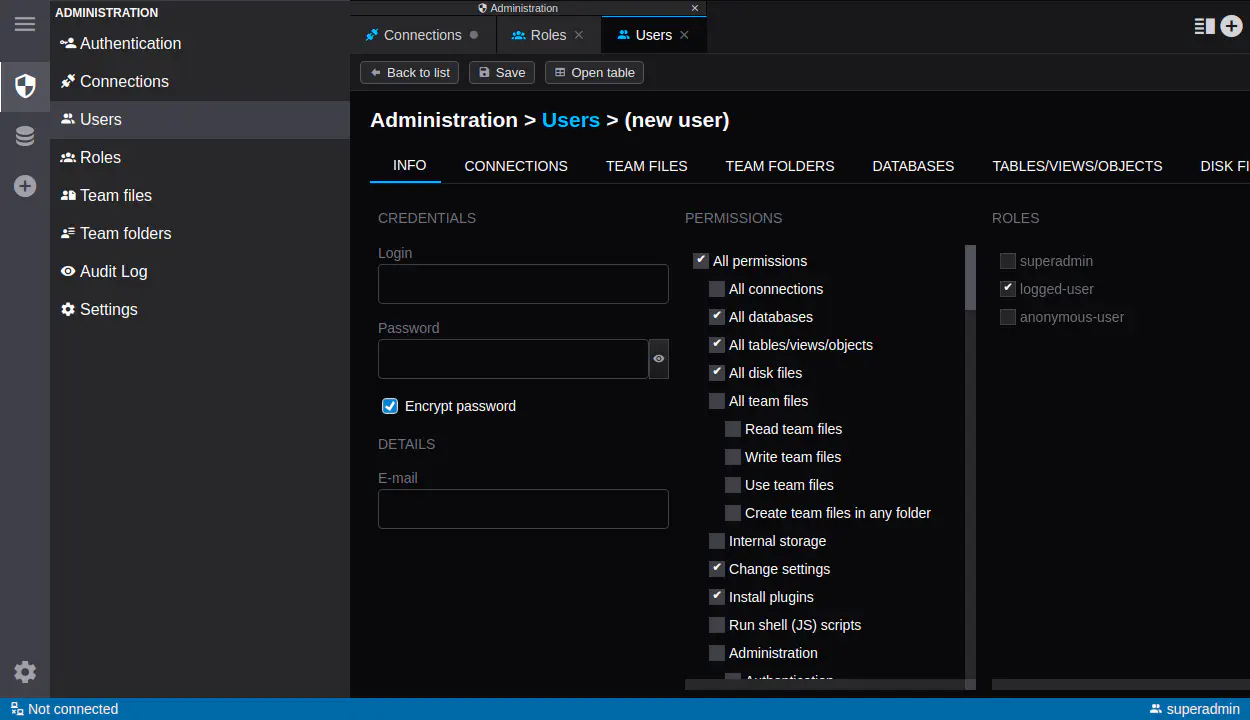Click into the Login input field
The width and height of the screenshot is (1250, 720).
click(523, 284)
